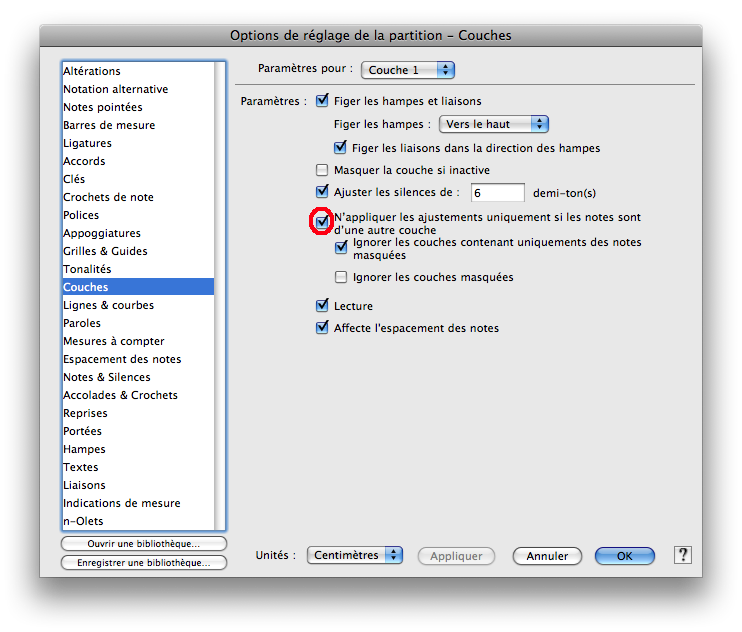
Task: Enable 'Masquer la couche si inactive'
Action: click(x=322, y=171)
